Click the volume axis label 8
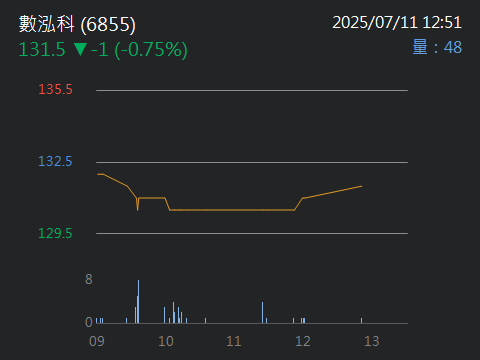 (x=89, y=279)
